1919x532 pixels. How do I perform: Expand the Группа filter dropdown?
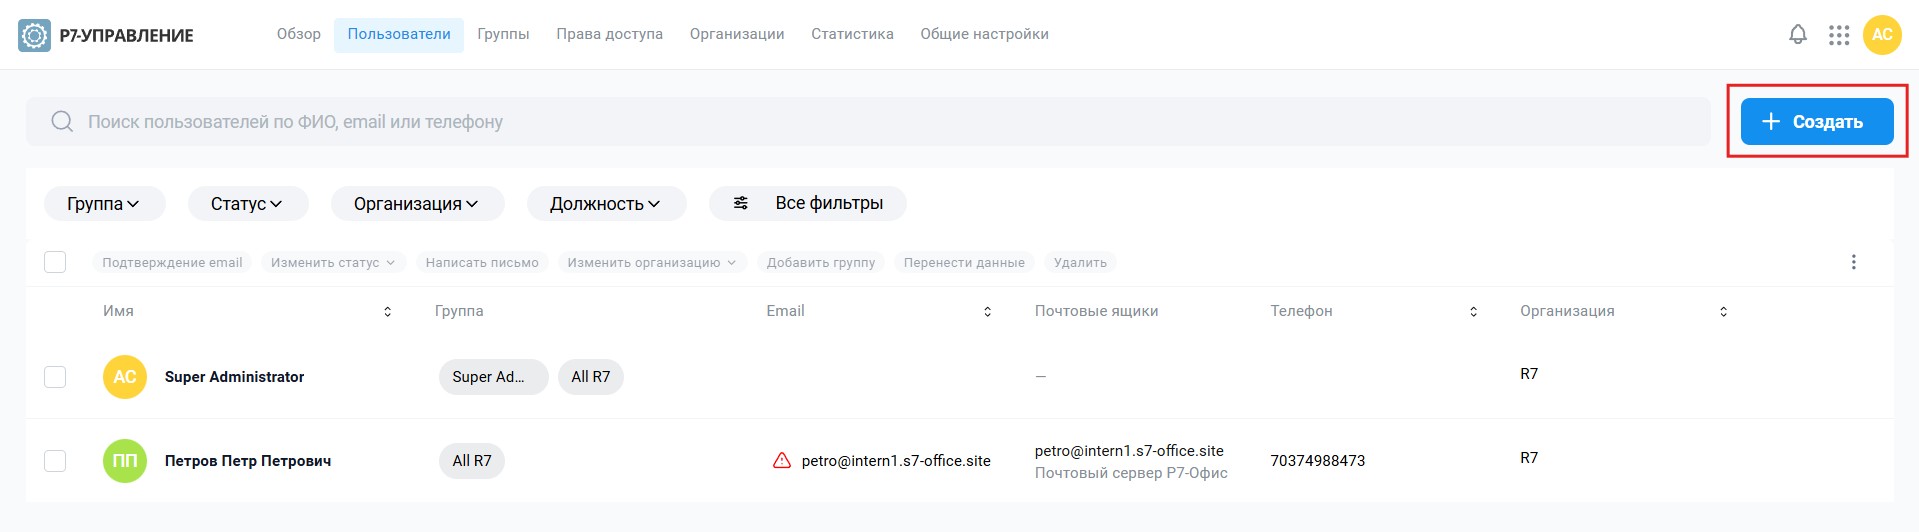104,204
